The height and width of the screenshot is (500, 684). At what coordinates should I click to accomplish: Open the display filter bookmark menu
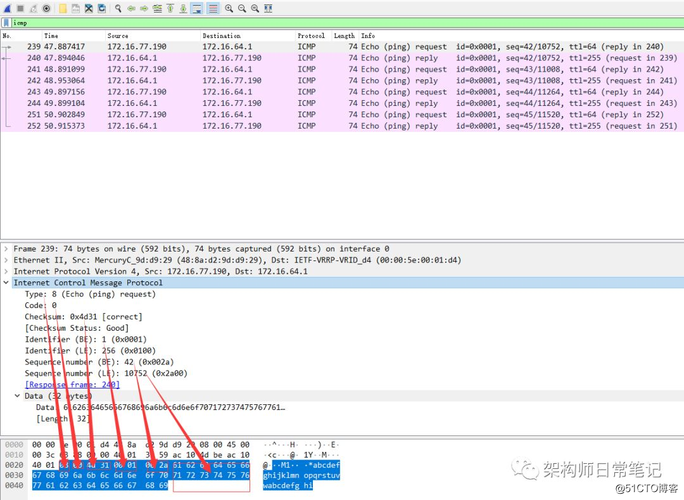click(x=6, y=23)
